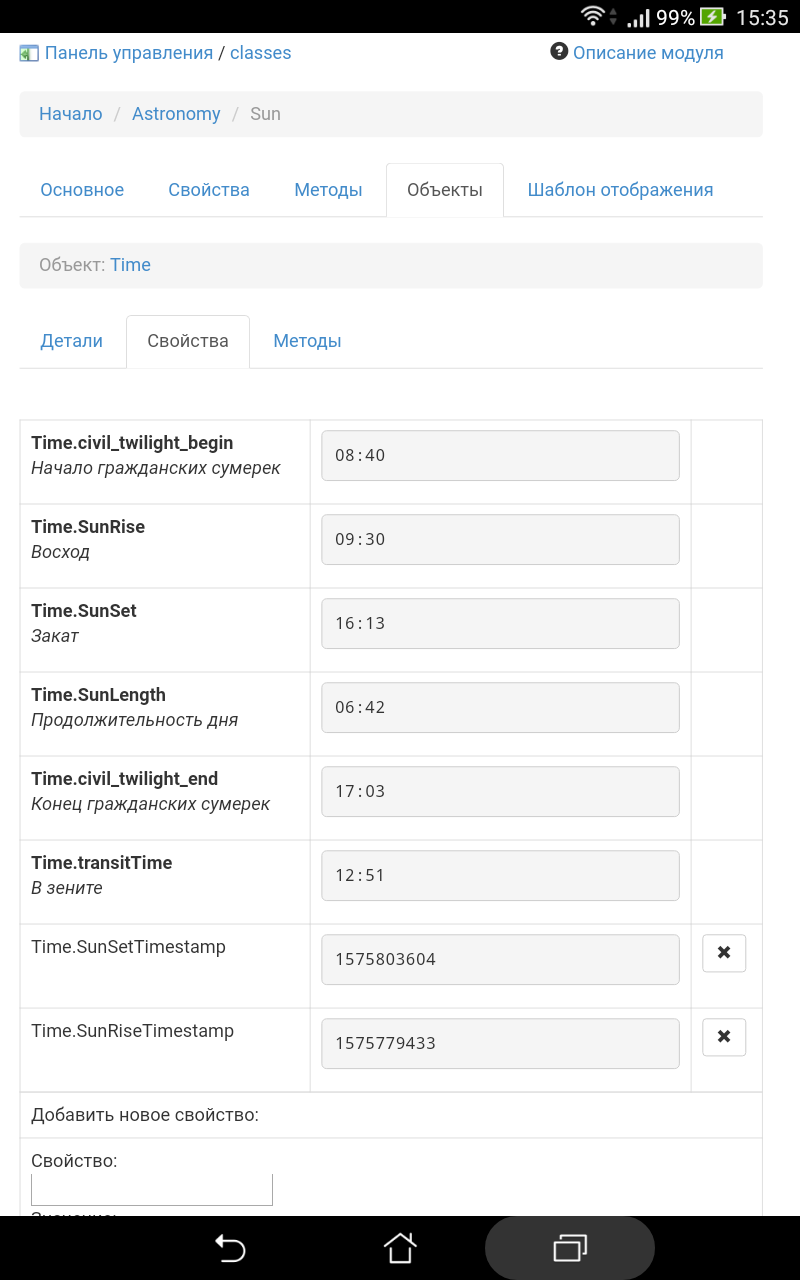Open the Astronomy class from the breadcrumb
This screenshot has height=1280, width=800.
tap(176, 113)
